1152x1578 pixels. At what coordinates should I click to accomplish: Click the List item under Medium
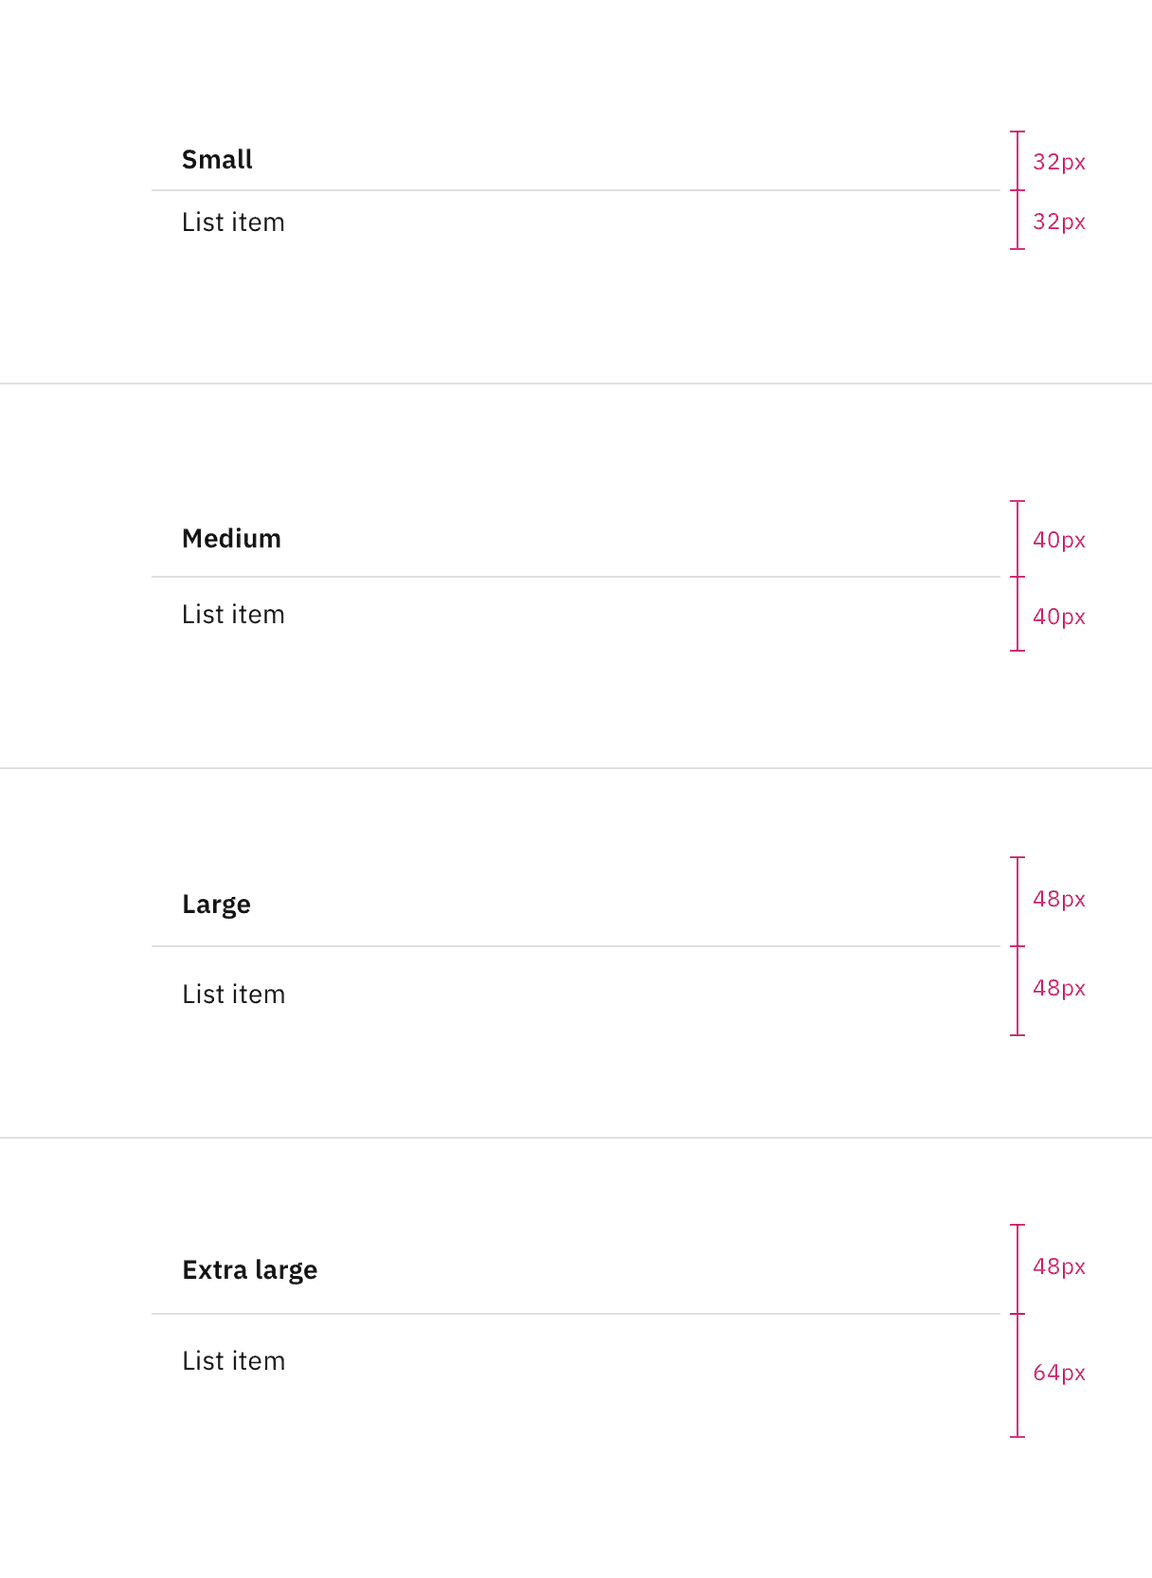(x=233, y=615)
